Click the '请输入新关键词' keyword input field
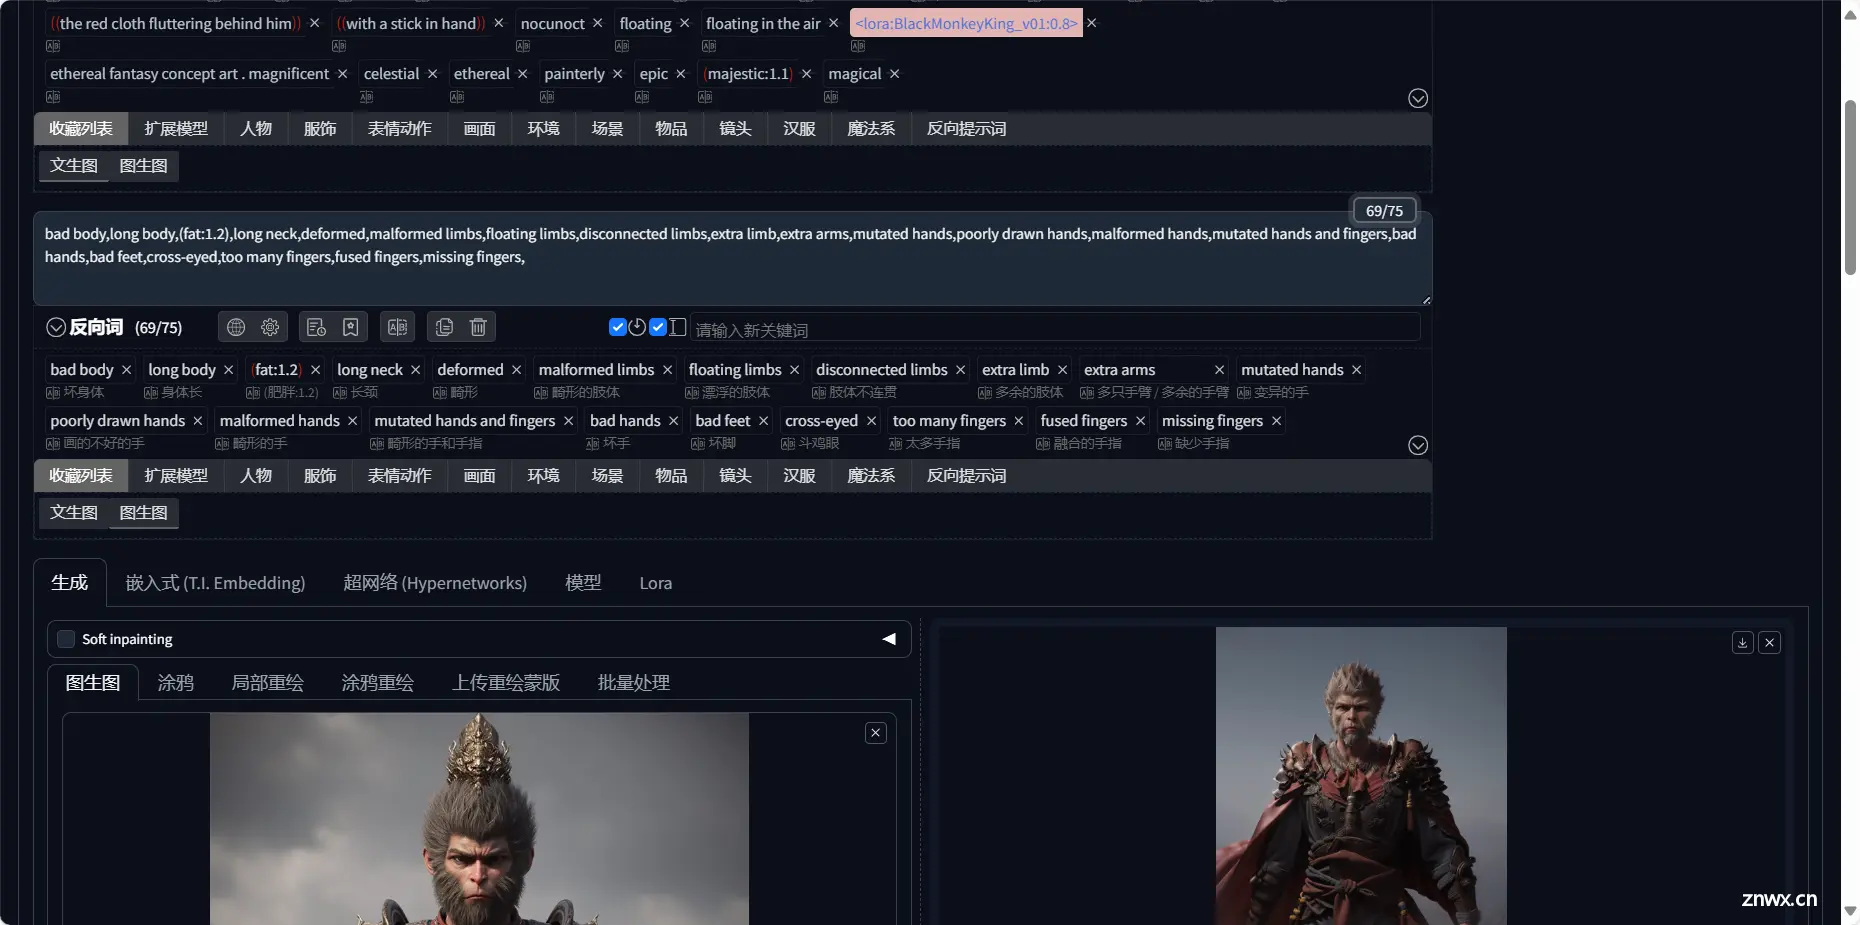 [1055, 328]
